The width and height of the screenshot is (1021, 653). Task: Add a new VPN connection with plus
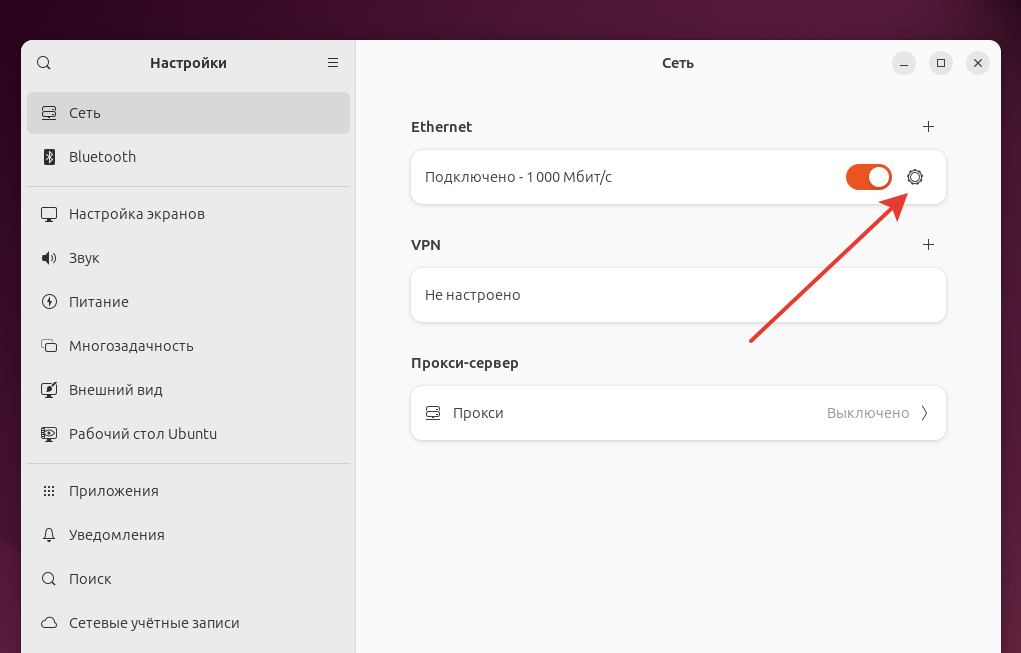click(x=929, y=244)
